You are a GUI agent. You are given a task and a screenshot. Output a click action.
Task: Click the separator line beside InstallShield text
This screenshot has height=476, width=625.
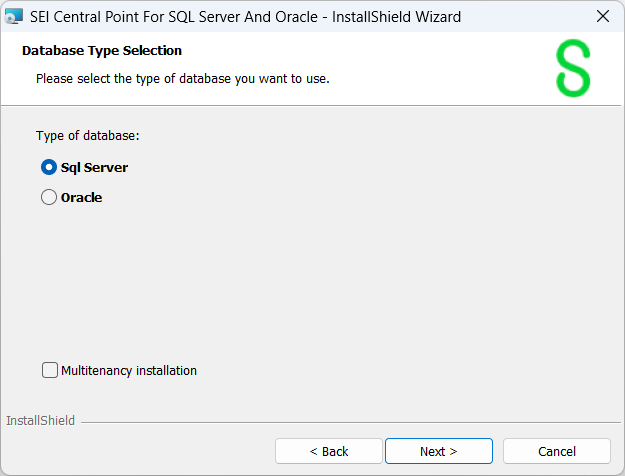[350, 422]
